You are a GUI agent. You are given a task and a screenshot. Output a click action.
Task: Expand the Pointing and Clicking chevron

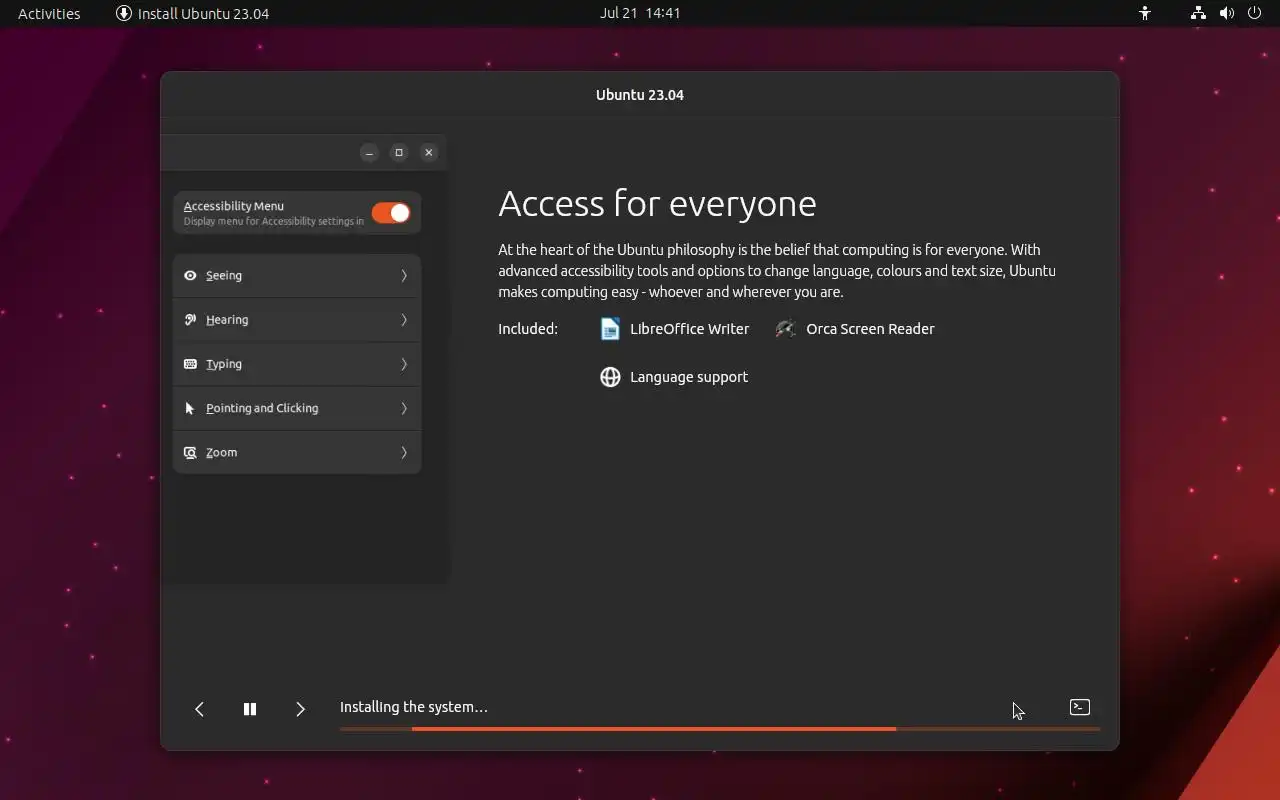(404, 408)
